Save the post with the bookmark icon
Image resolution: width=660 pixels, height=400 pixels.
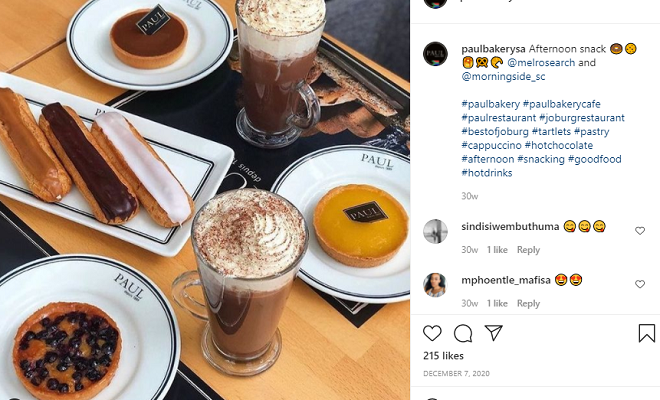[647, 333]
